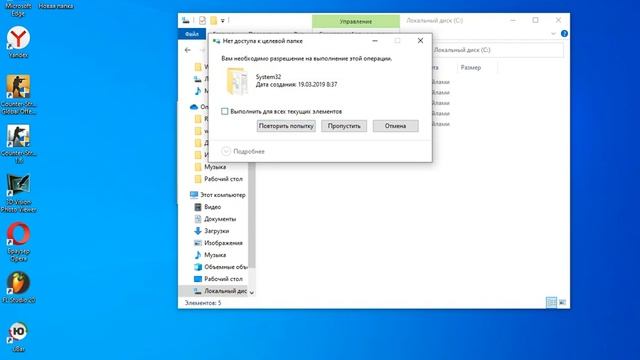Open the Counter-Strike Global Offensive shortcut
The image size is (640, 360).
point(18,94)
